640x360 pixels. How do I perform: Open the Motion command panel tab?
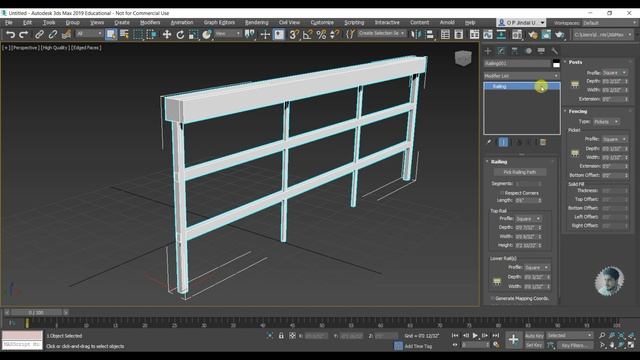(528, 51)
